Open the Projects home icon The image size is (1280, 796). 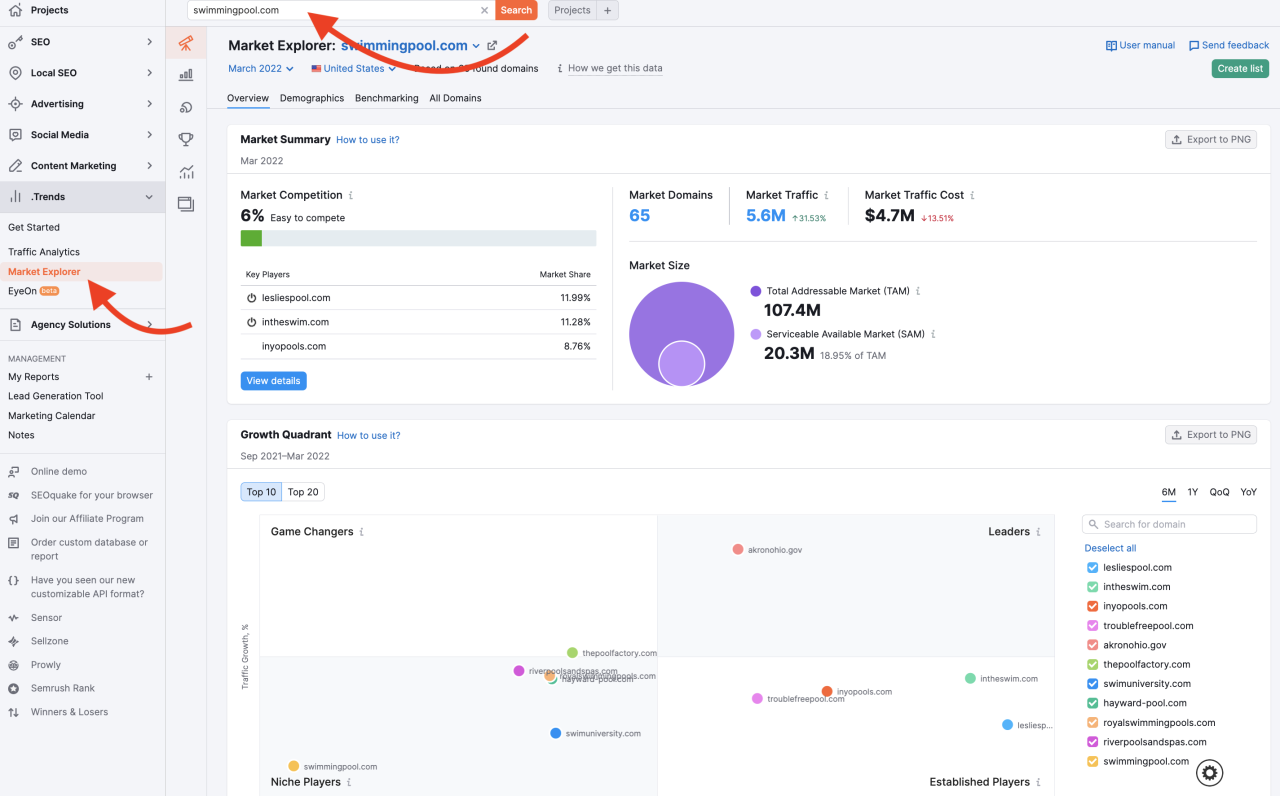coord(15,10)
